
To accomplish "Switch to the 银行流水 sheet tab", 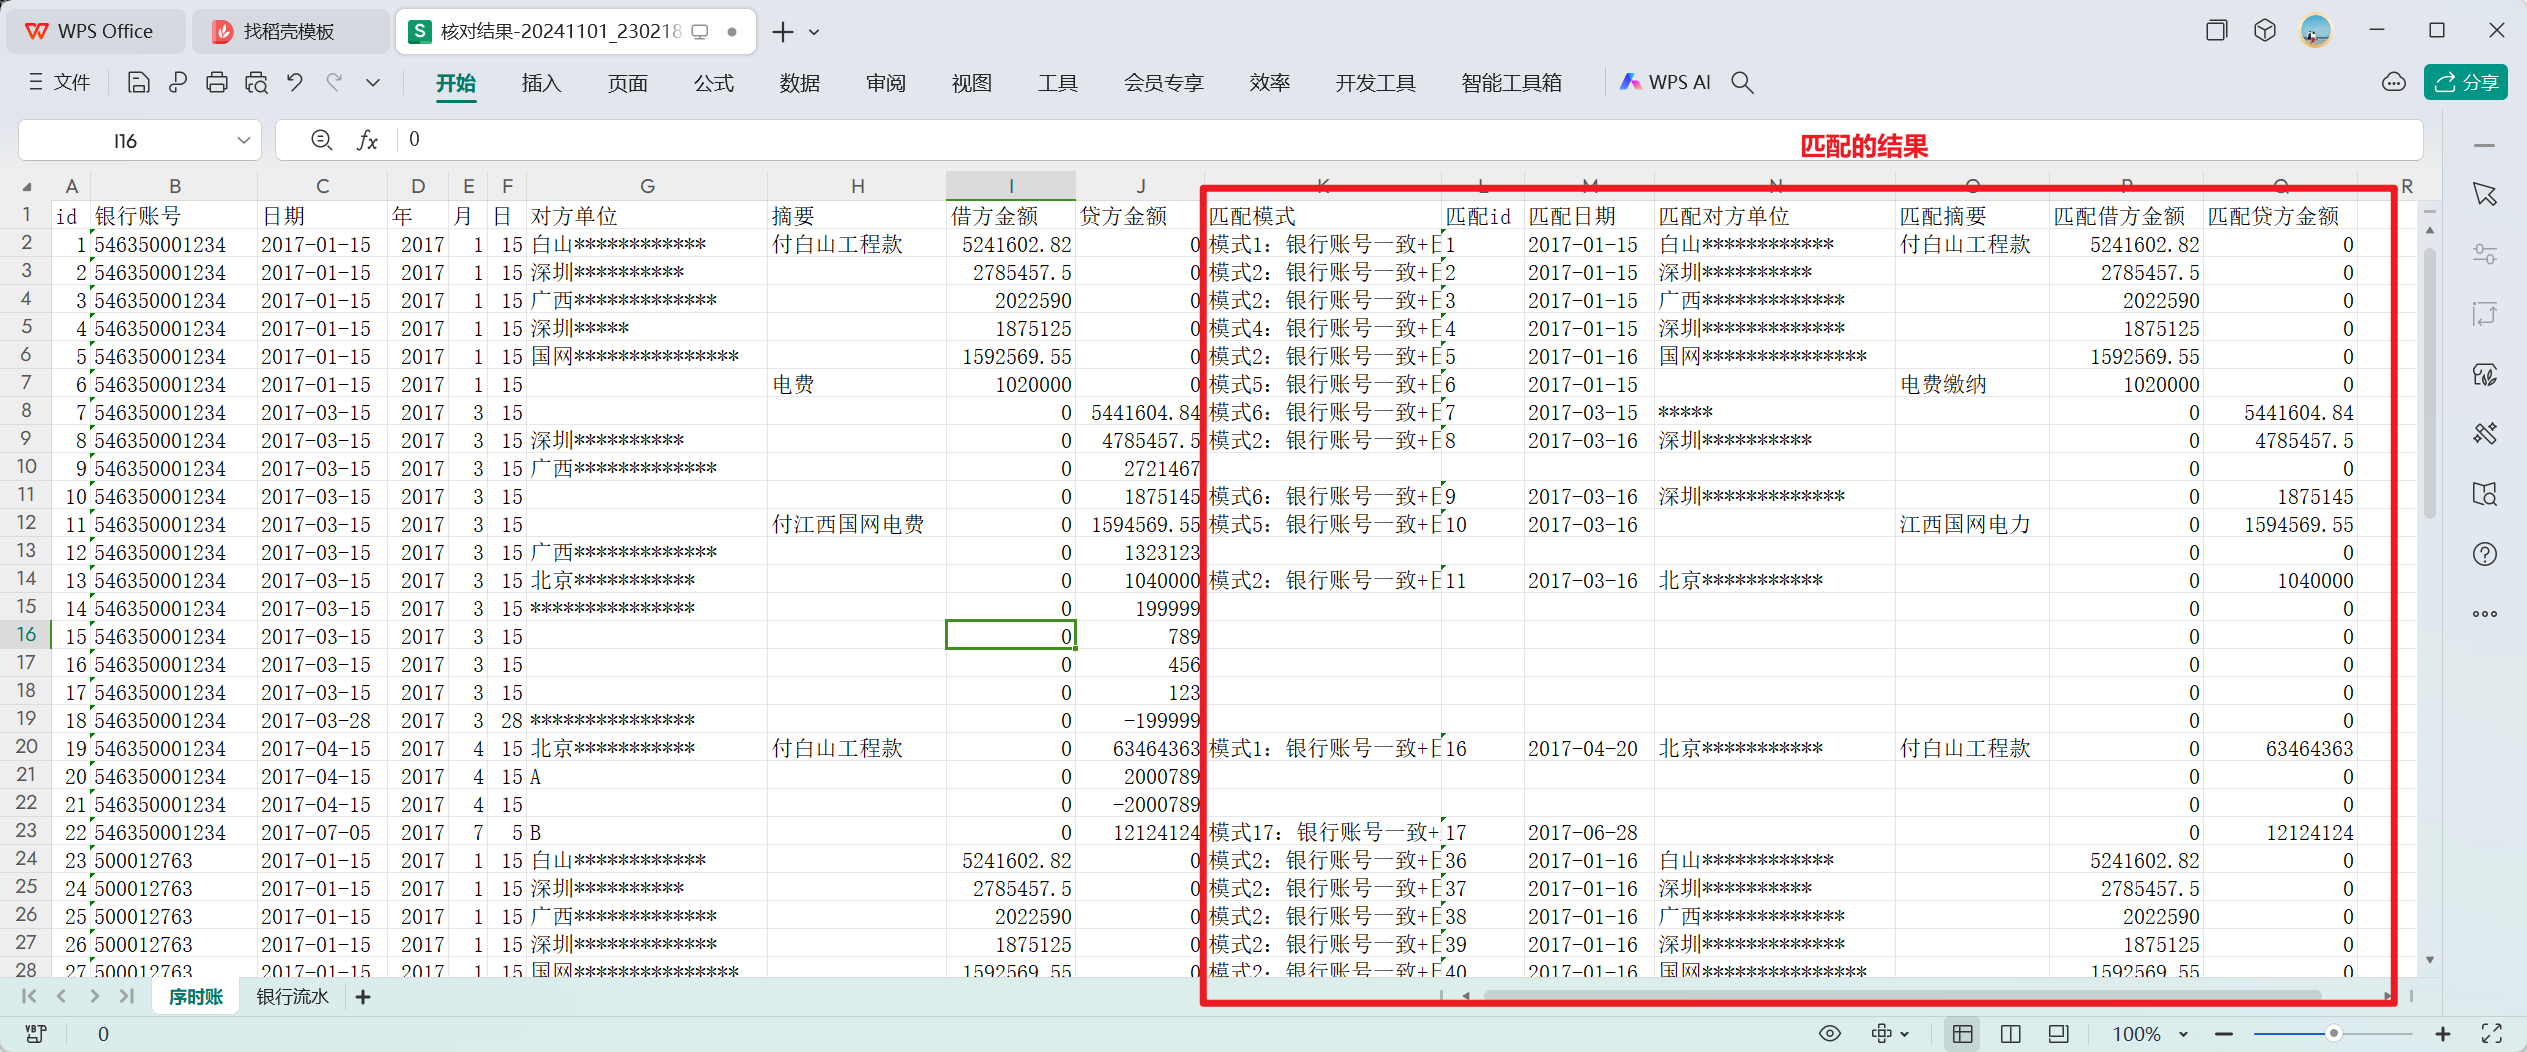I will pos(292,997).
